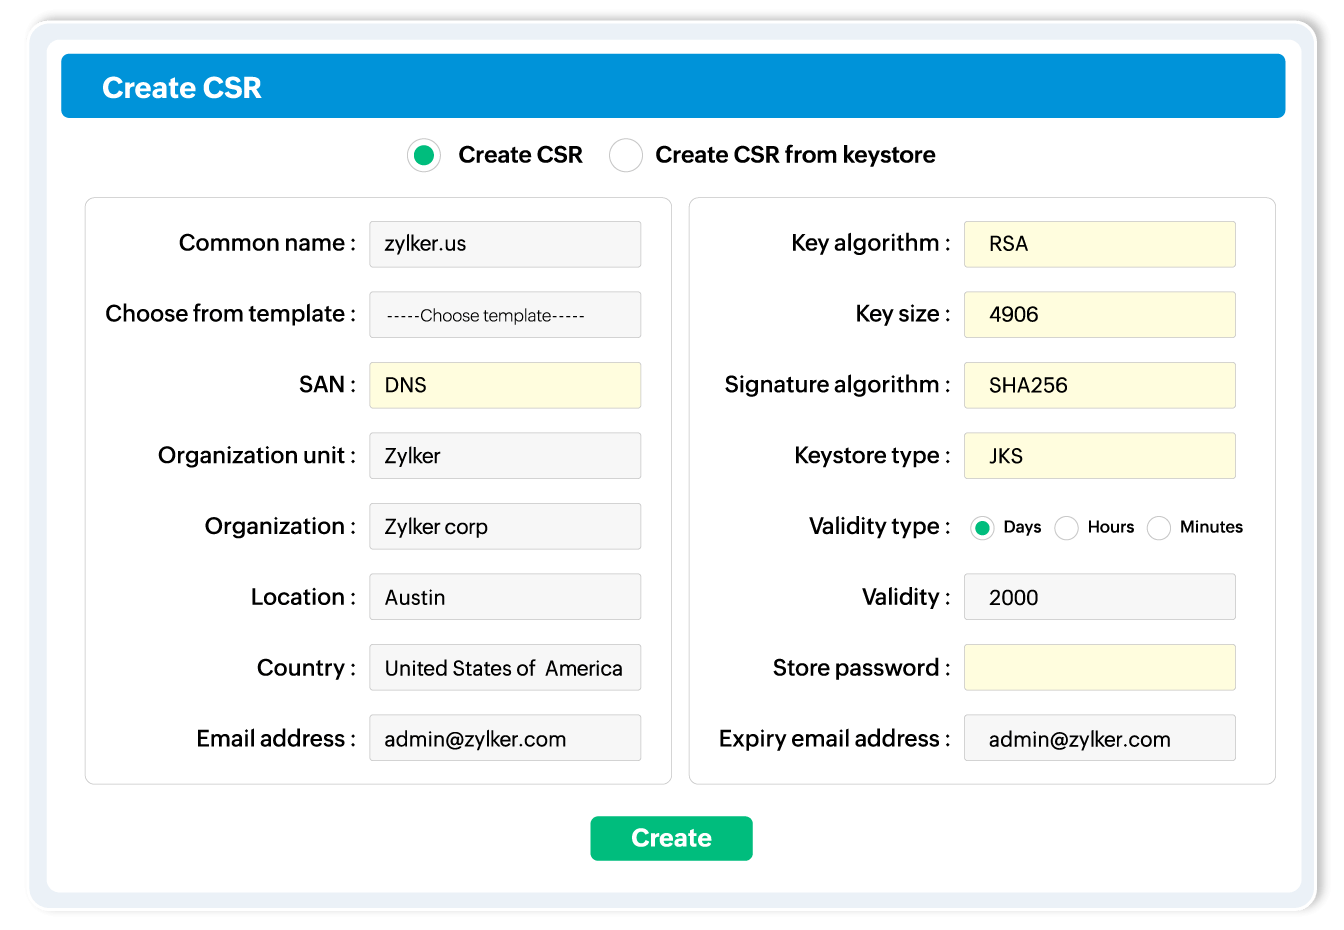This screenshot has height=930, width=1344.
Task: Click the Keystore type label
Action: (873, 456)
